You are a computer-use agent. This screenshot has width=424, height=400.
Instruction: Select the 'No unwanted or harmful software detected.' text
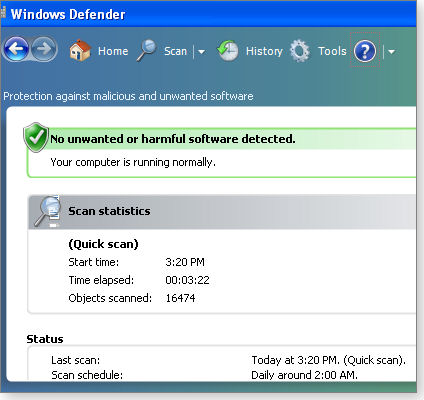(x=173, y=139)
